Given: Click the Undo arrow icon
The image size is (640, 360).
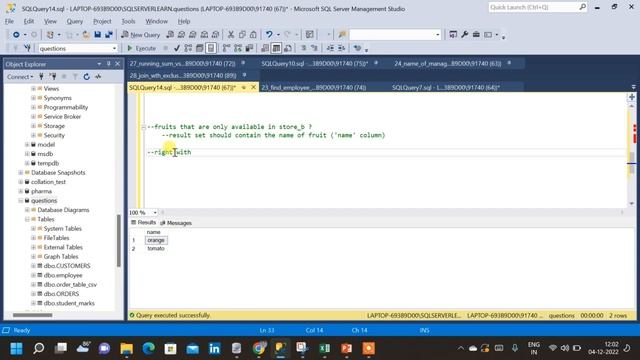Looking at the screenshot, I should (x=269, y=35).
